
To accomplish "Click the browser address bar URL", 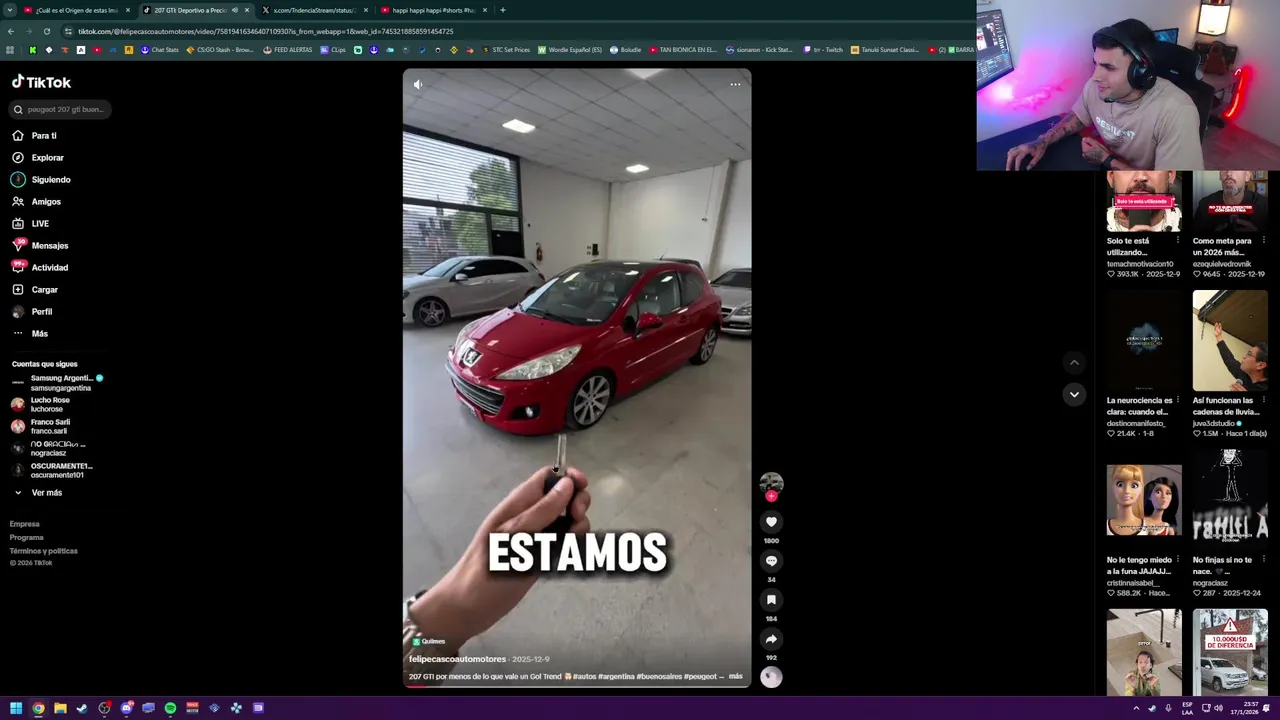I will (266, 31).
